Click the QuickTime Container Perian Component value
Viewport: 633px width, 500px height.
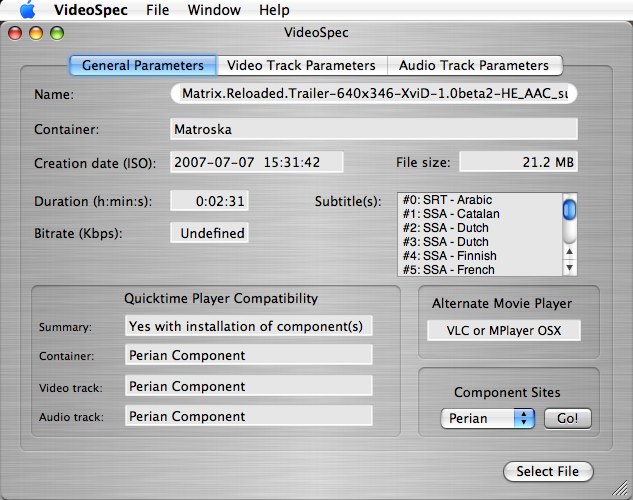tap(249, 355)
